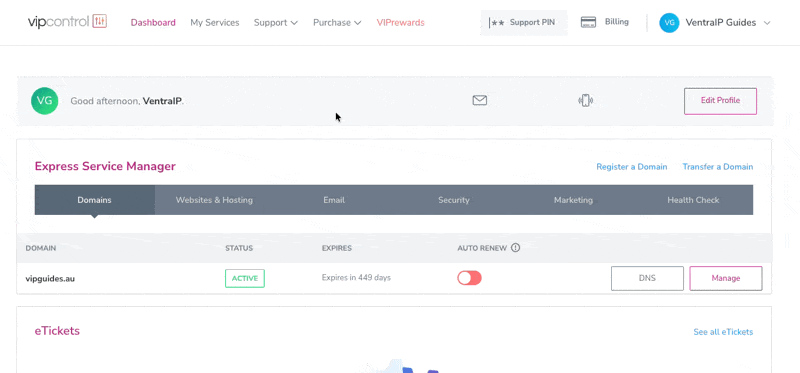Open My Services menu item
800x373 pixels.
point(215,22)
